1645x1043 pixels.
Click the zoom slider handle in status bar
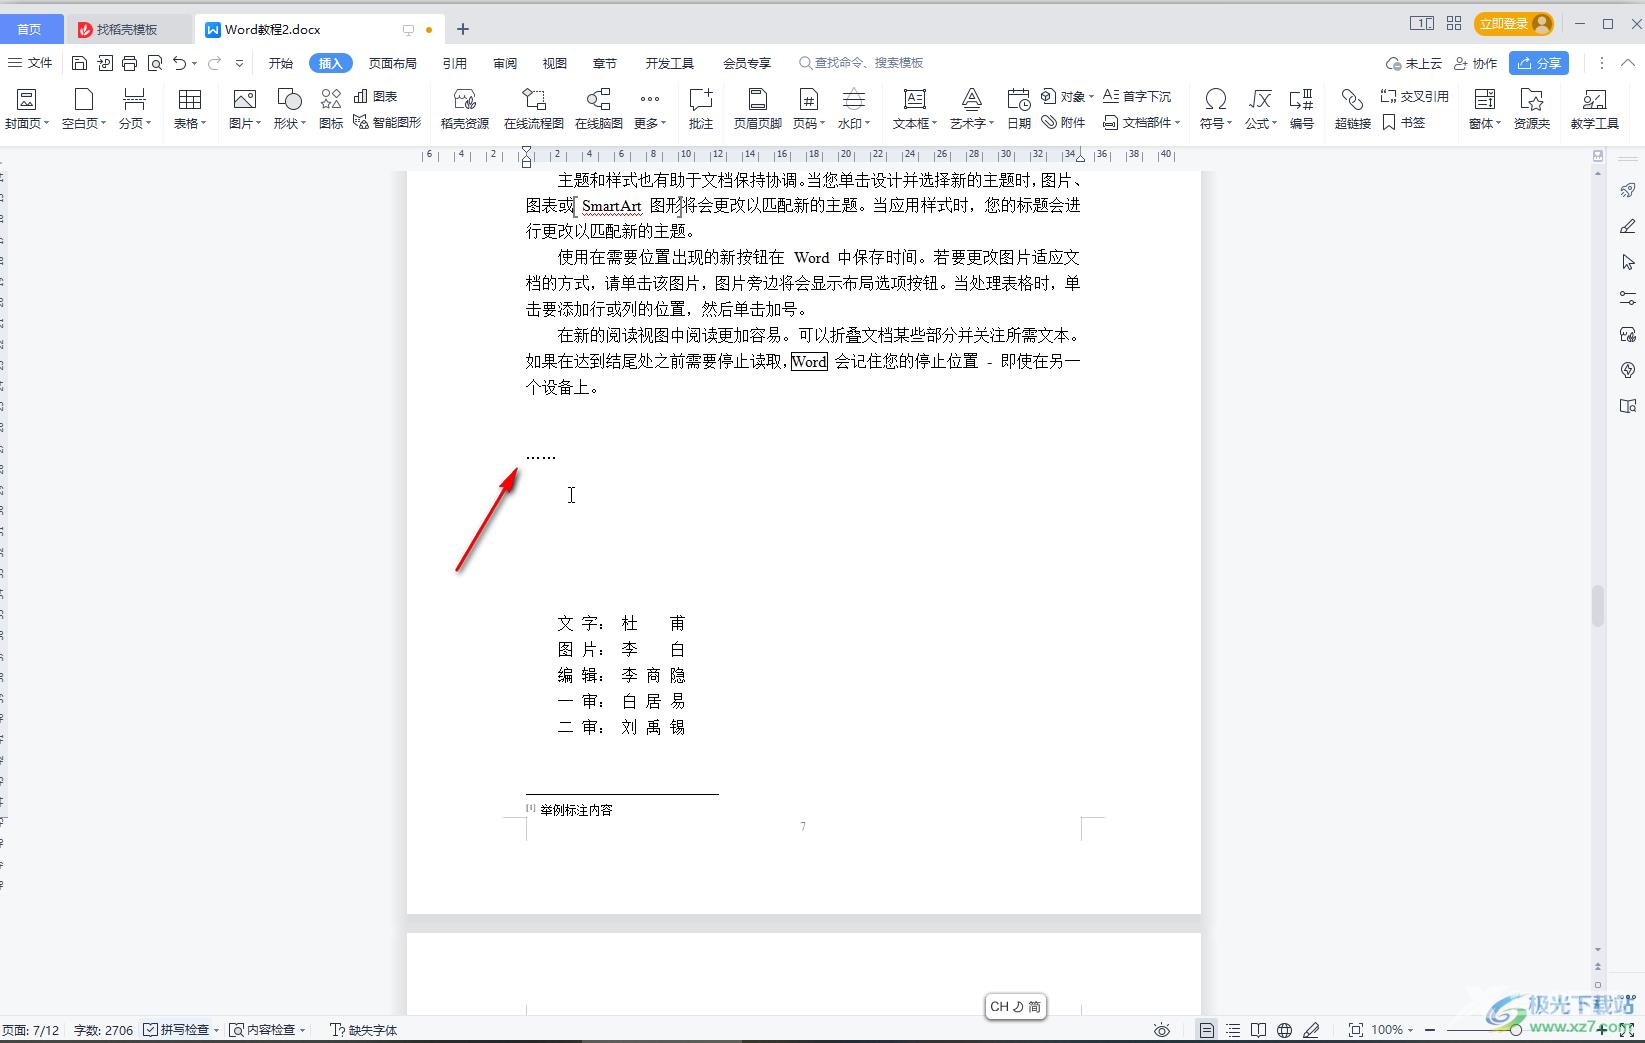[1516, 1030]
